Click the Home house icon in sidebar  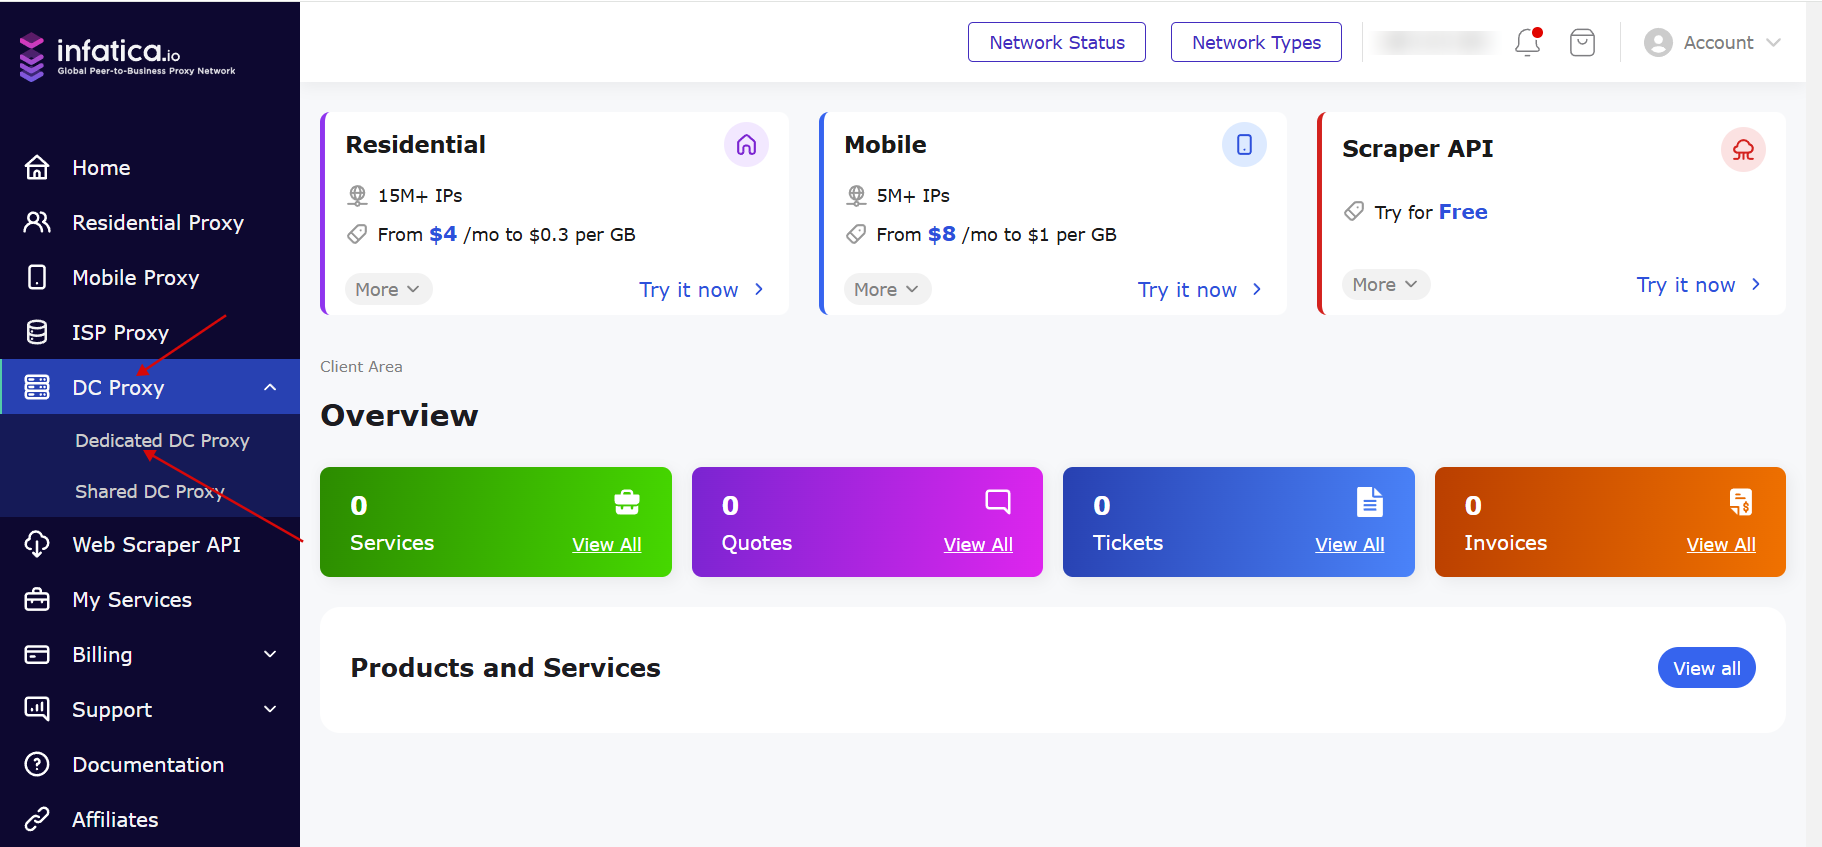[x=37, y=167]
